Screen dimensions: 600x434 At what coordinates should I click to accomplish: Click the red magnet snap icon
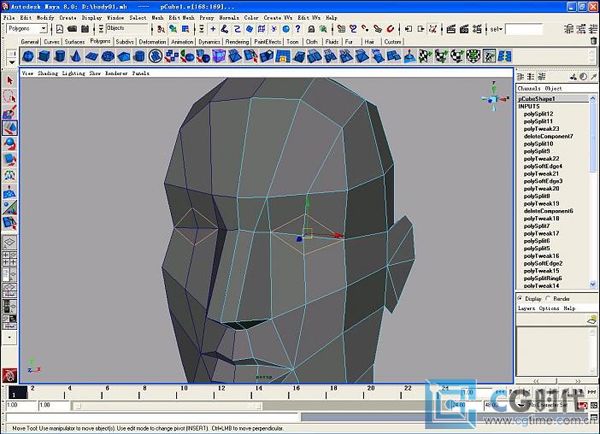[x=390, y=29]
